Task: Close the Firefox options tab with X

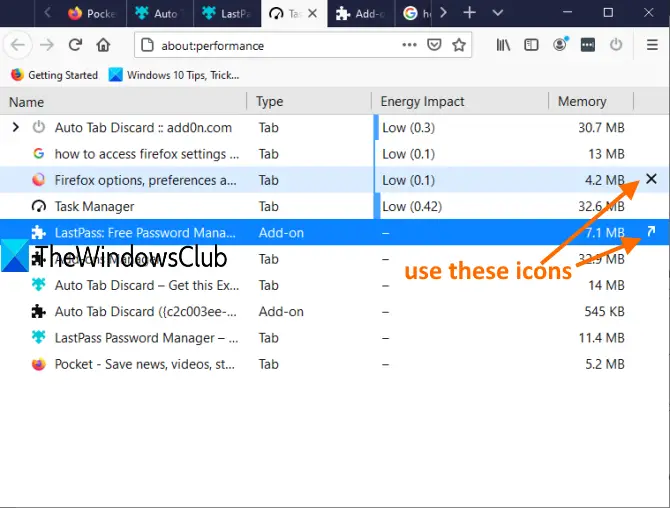Action: click(x=651, y=179)
